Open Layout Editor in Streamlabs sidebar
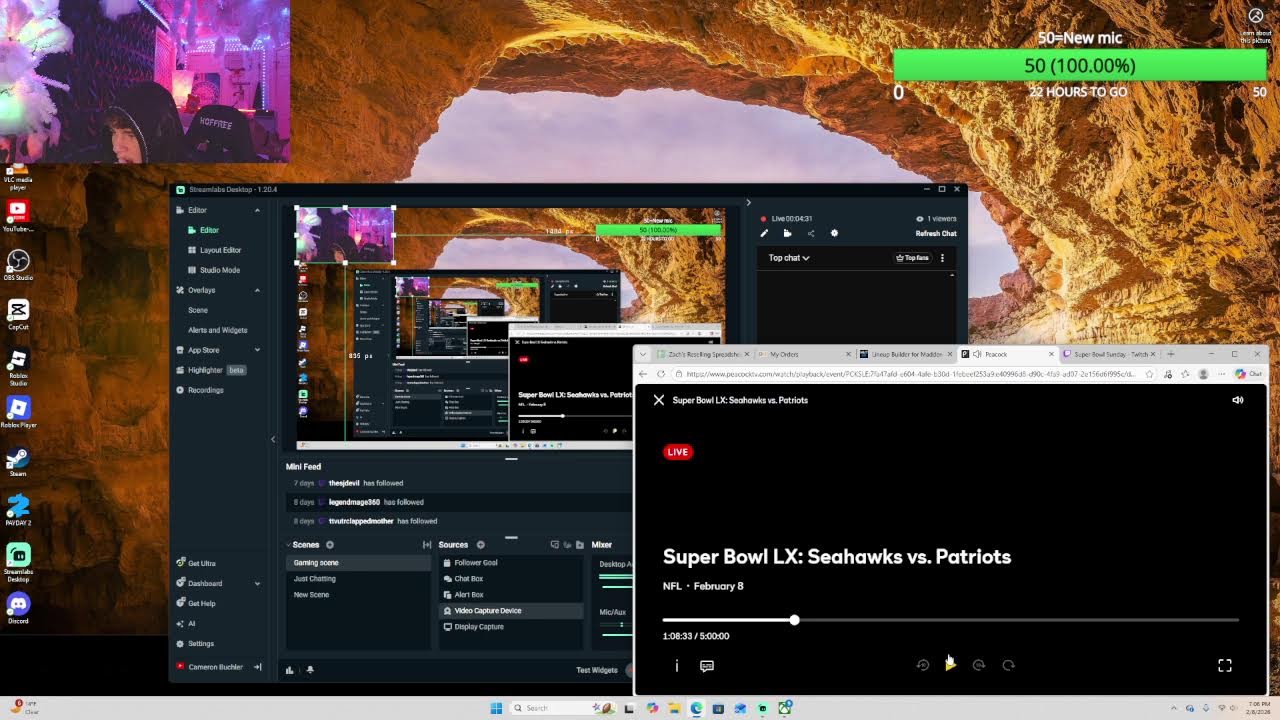This screenshot has height=720, width=1280. [x=214, y=250]
